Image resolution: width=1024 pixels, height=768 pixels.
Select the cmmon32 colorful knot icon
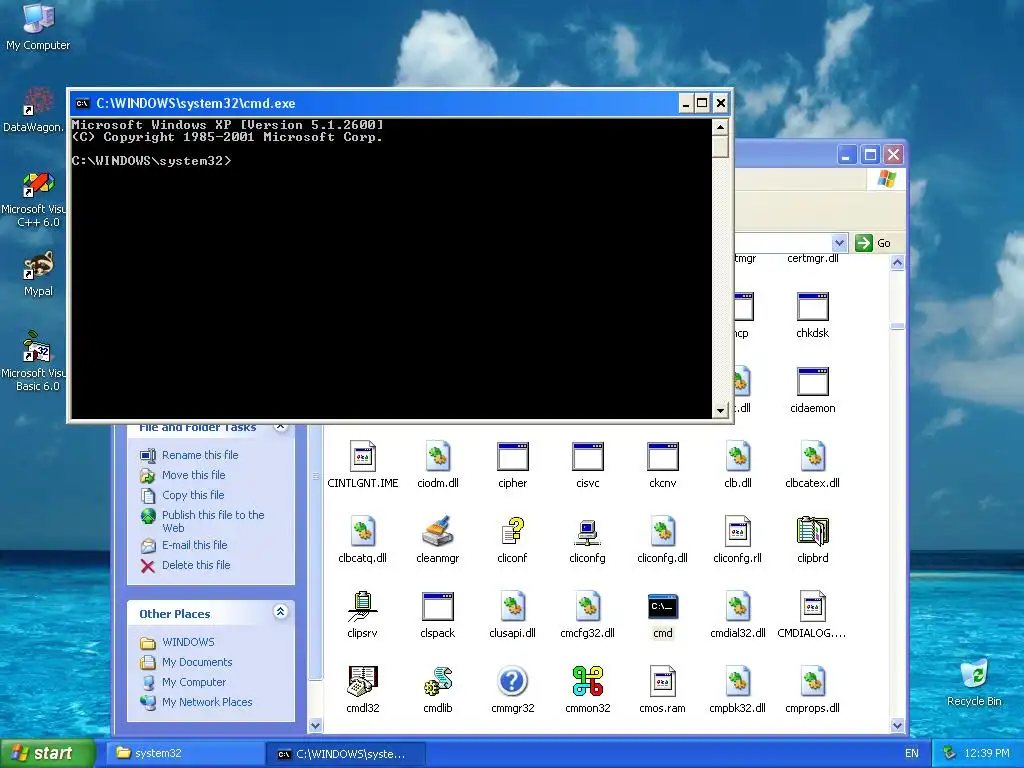click(x=587, y=682)
